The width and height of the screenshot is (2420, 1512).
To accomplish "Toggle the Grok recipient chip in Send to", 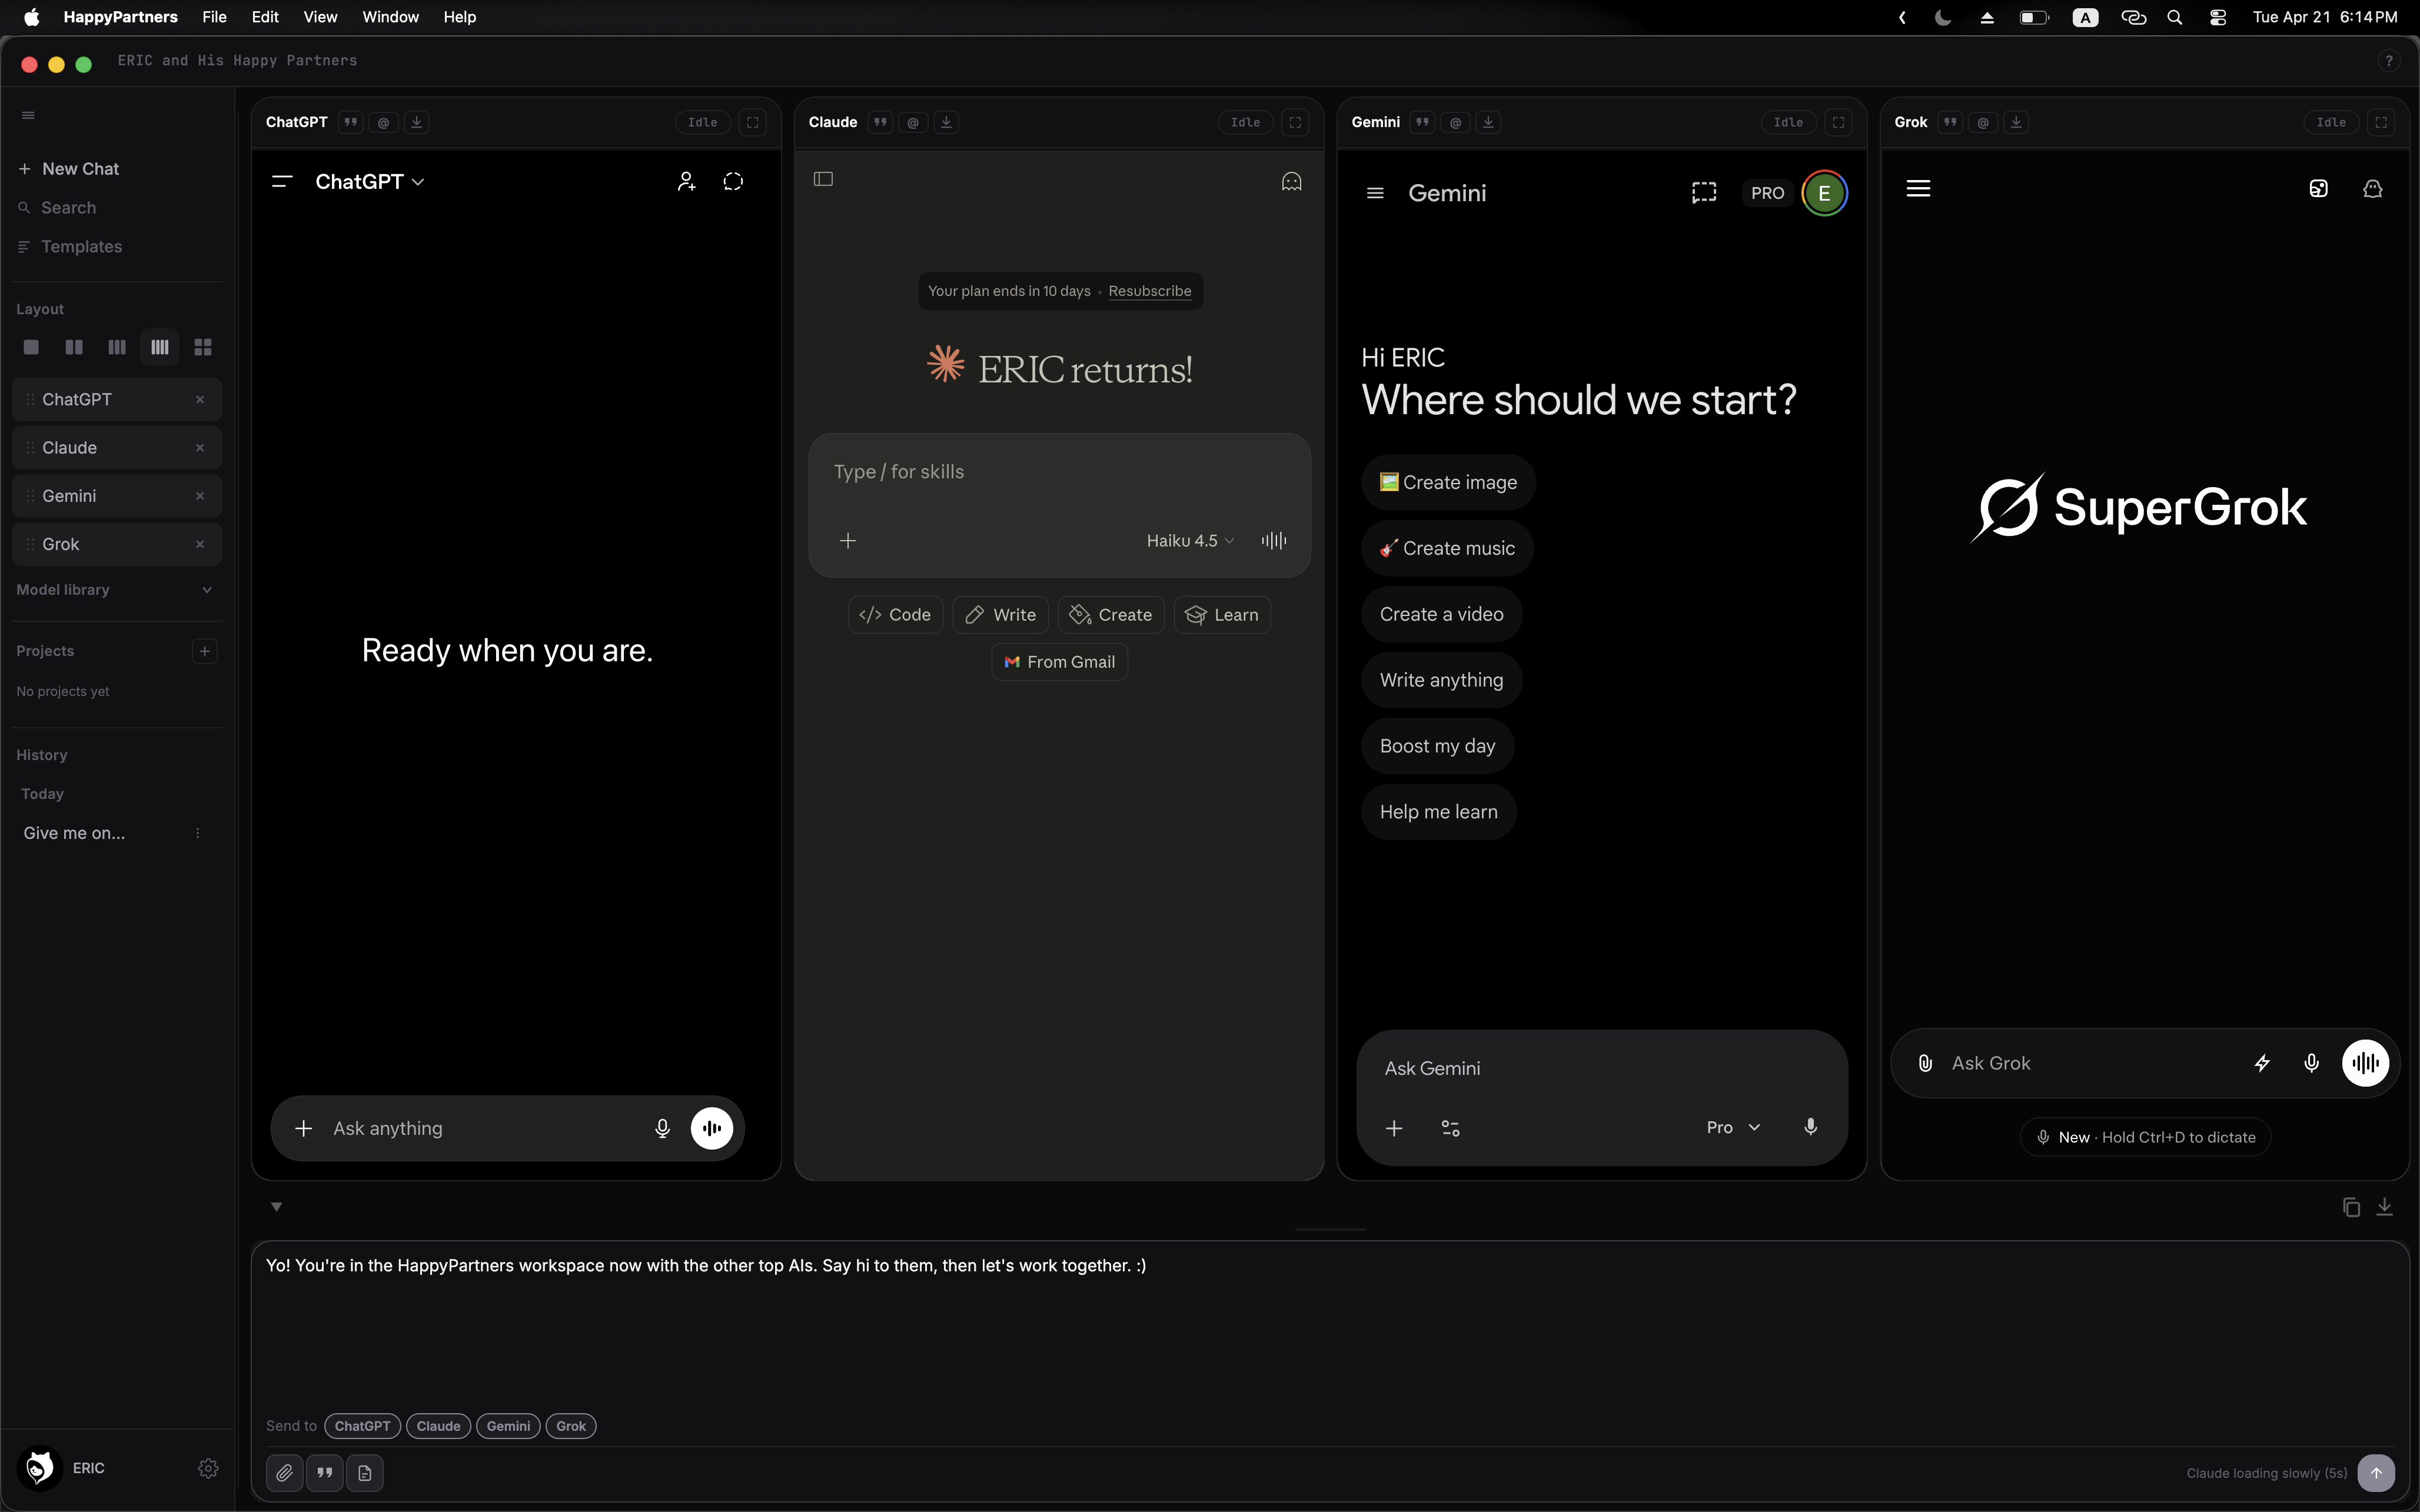I will point(571,1426).
